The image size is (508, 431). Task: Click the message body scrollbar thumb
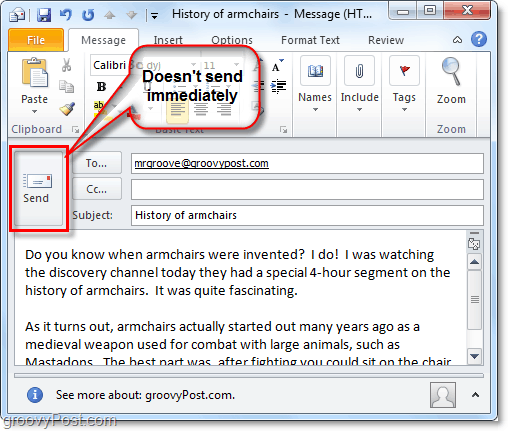coord(474,300)
